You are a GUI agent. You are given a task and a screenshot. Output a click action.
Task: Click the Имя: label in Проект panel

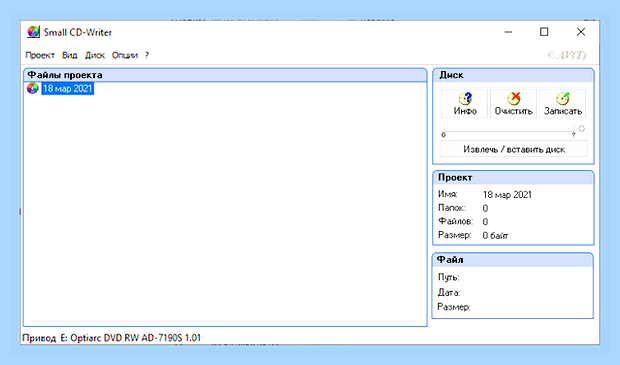448,194
